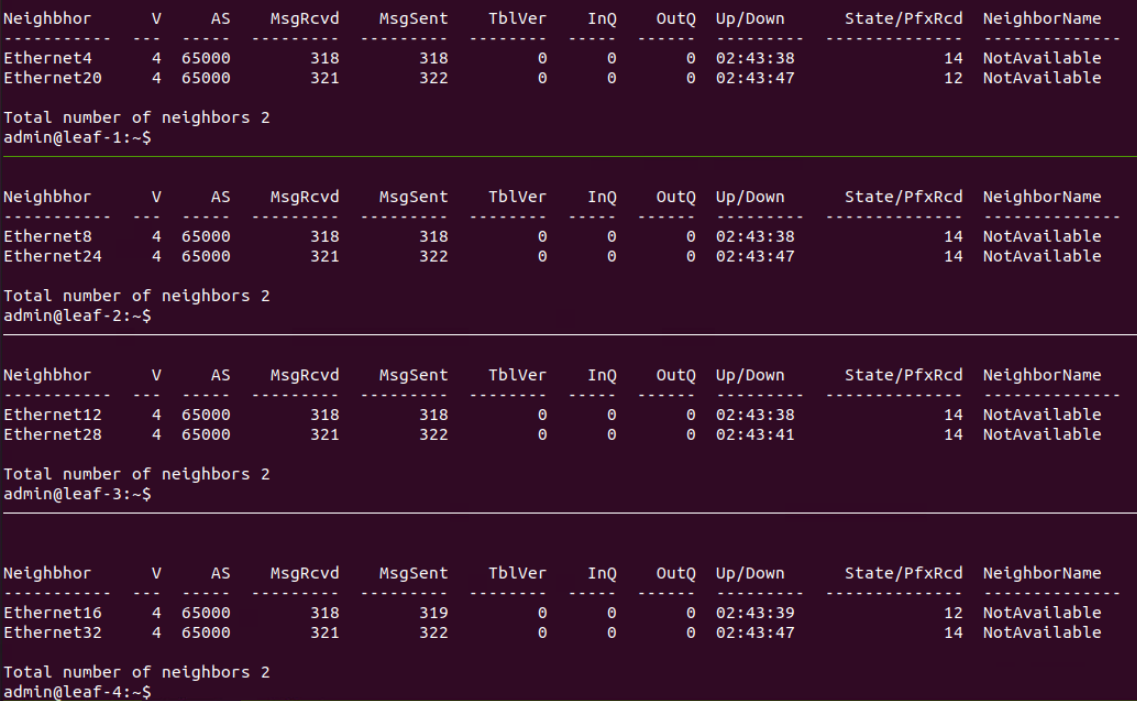Click NeighborName header in leaf-4 pane
Screen dimensions: 1137x701
click(x=1042, y=573)
